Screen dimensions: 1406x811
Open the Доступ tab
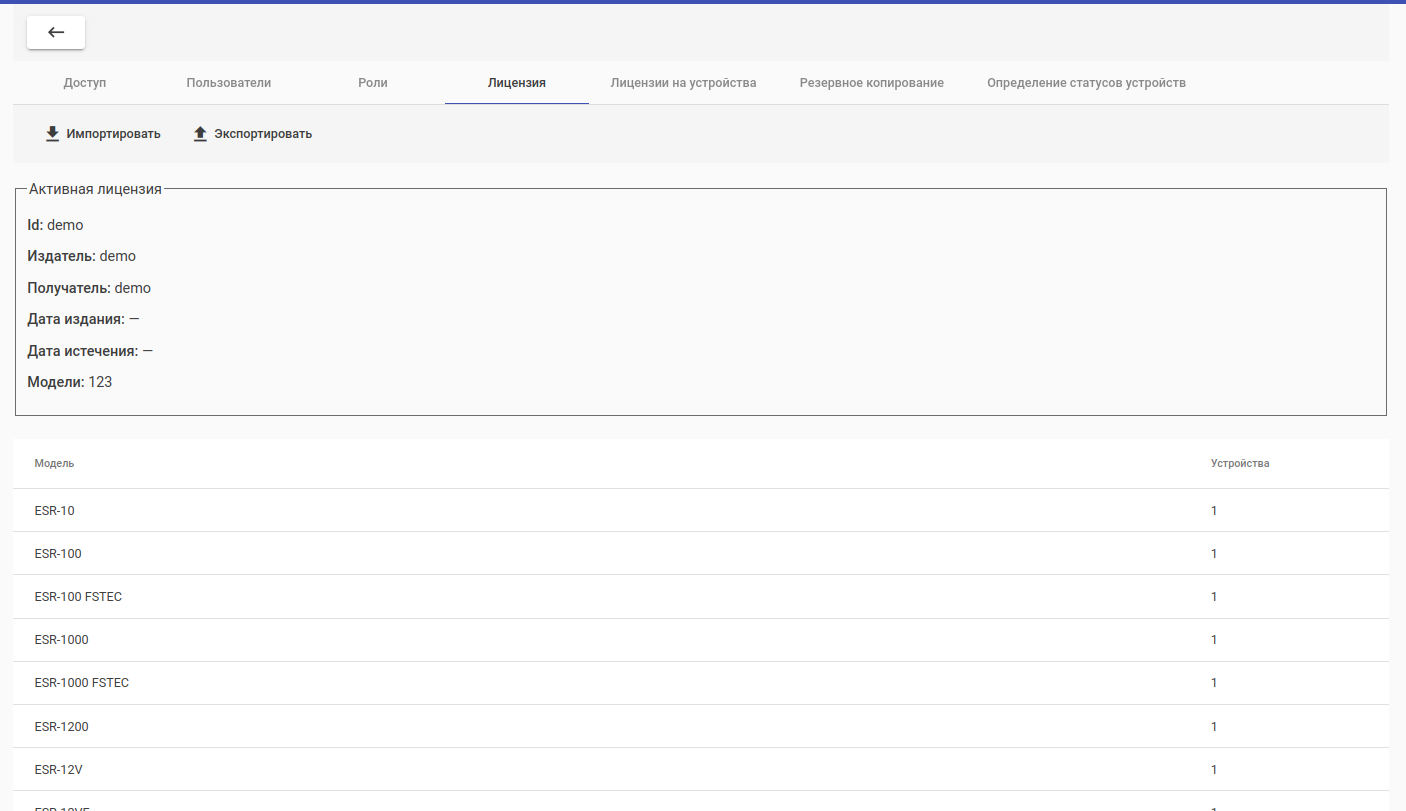pos(85,83)
